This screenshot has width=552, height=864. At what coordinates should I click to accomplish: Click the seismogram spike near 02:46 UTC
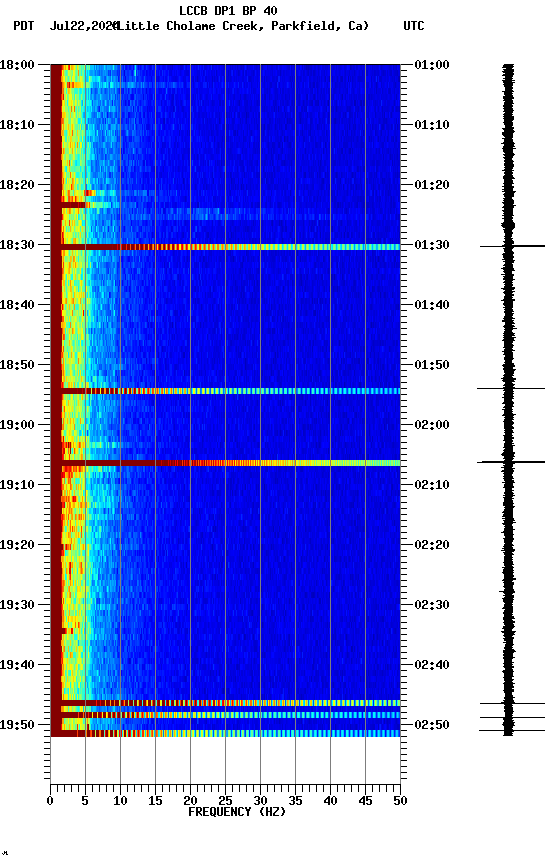pyautogui.click(x=512, y=704)
